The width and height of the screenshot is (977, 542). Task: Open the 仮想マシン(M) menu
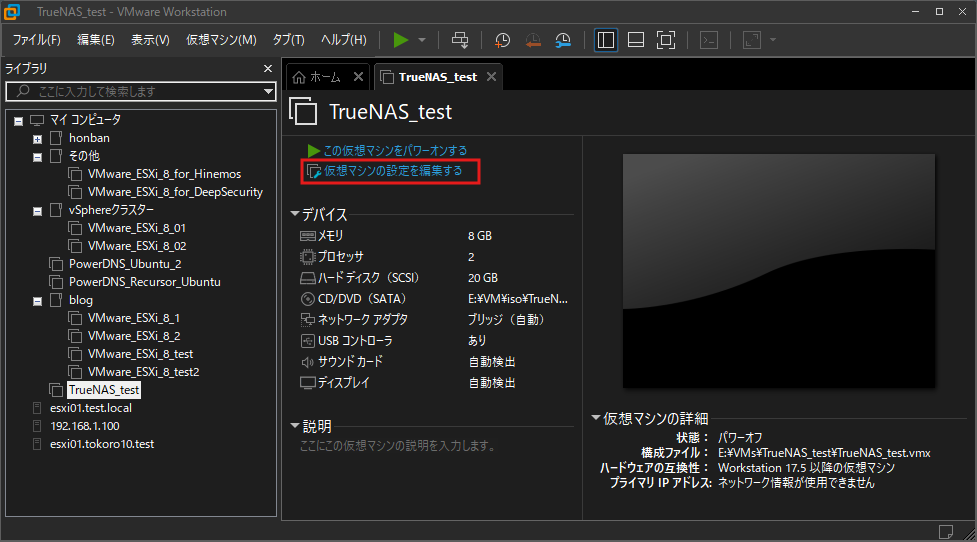[221, 40]
